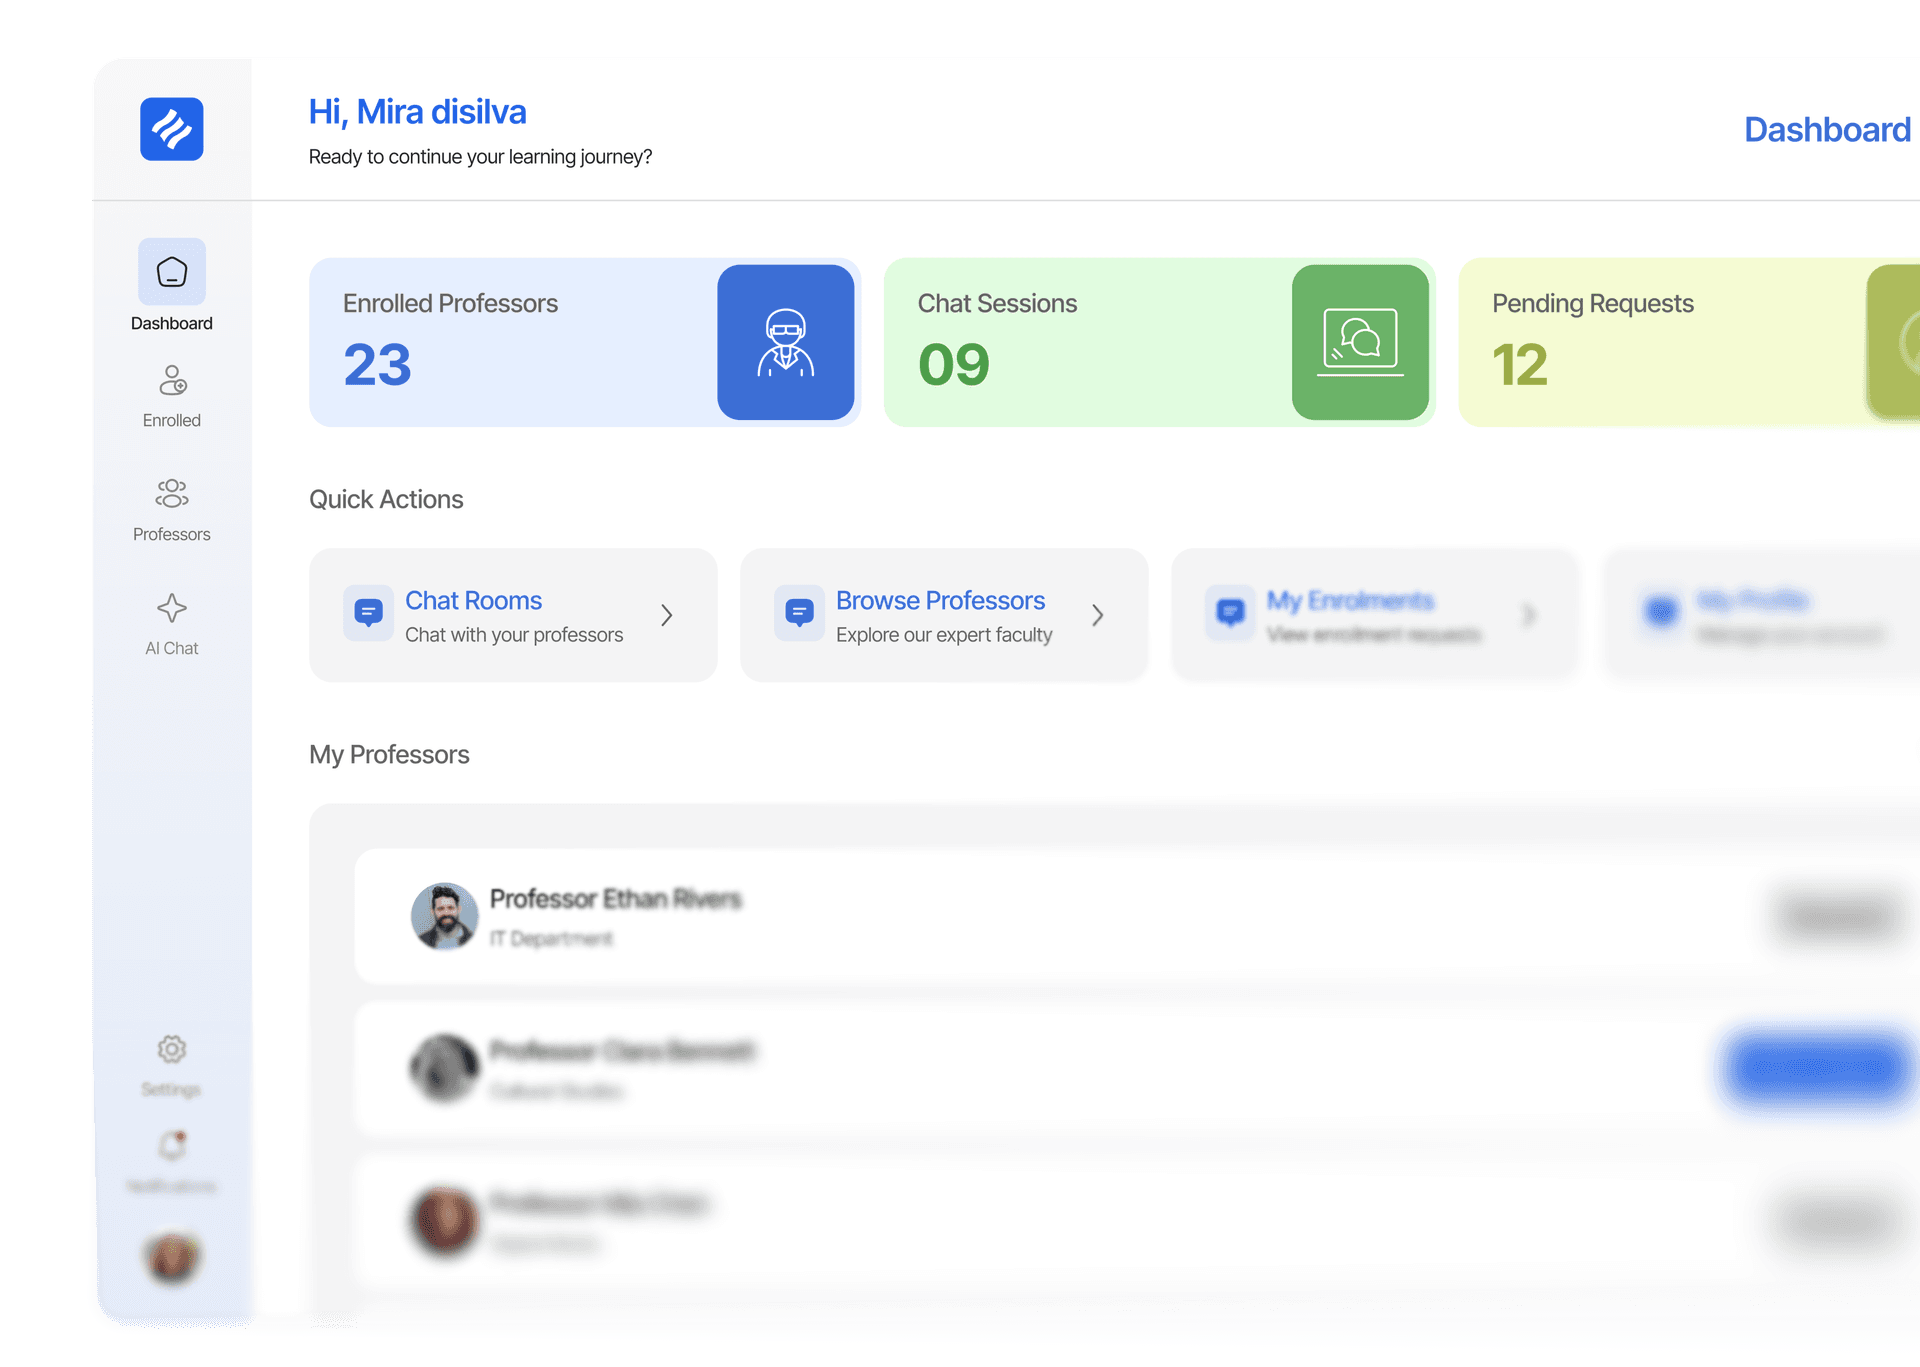Click the Chat Sessions count 09
The width and height of the screenshot is (1920, 1367).
[x=954, y=364]
